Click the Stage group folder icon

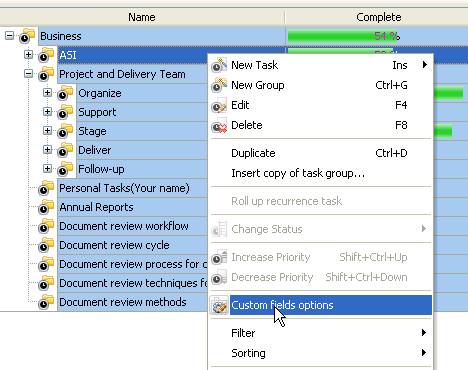tap(65, 131)
